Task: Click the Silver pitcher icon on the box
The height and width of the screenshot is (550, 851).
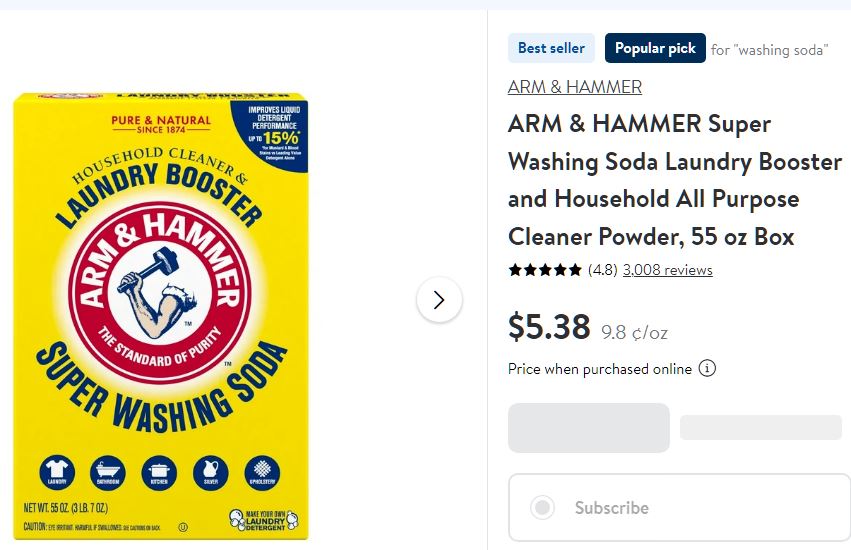Action: tap(211, 472)
